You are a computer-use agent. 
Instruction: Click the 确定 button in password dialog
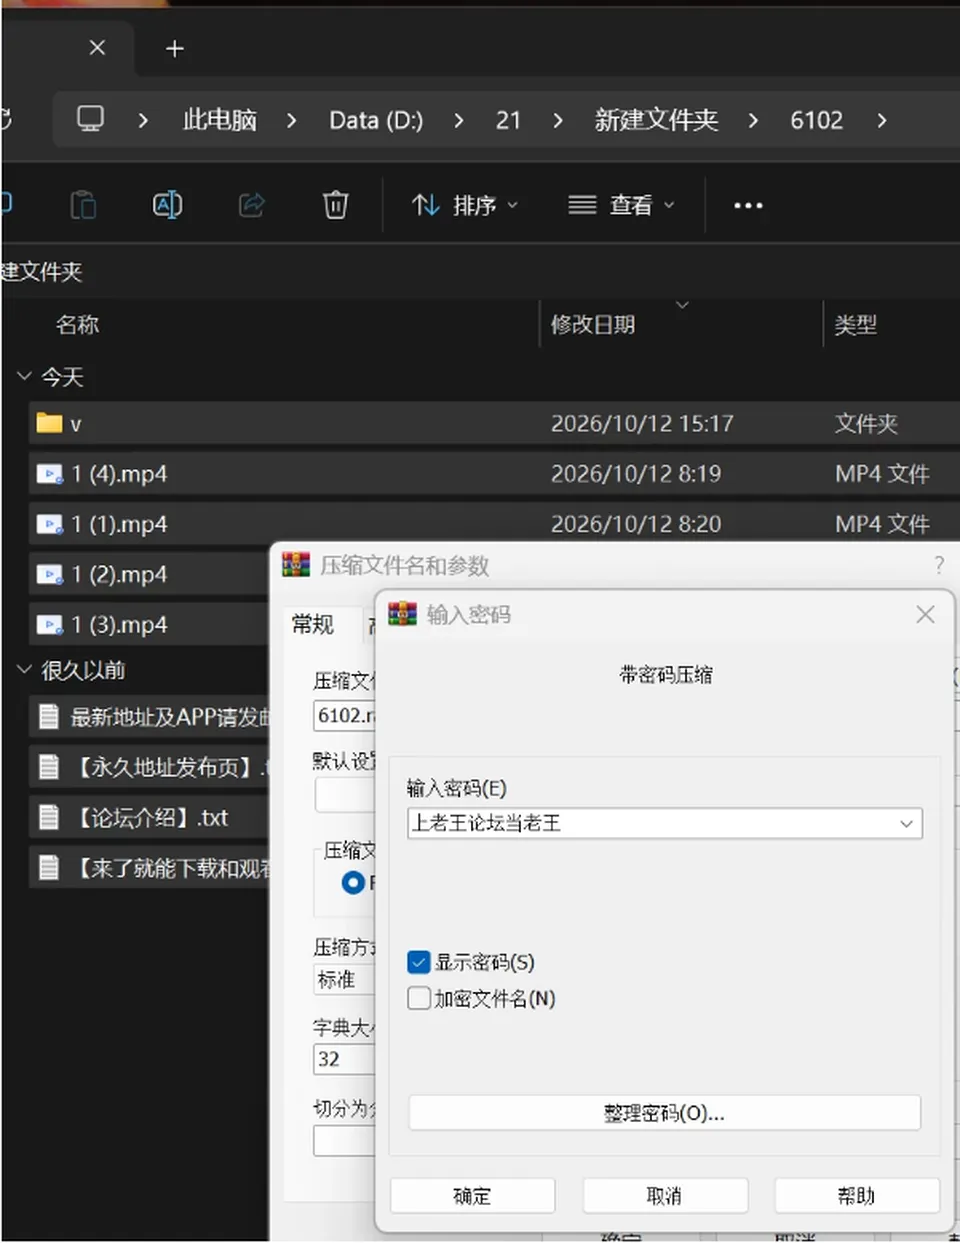coord(472,1196)
